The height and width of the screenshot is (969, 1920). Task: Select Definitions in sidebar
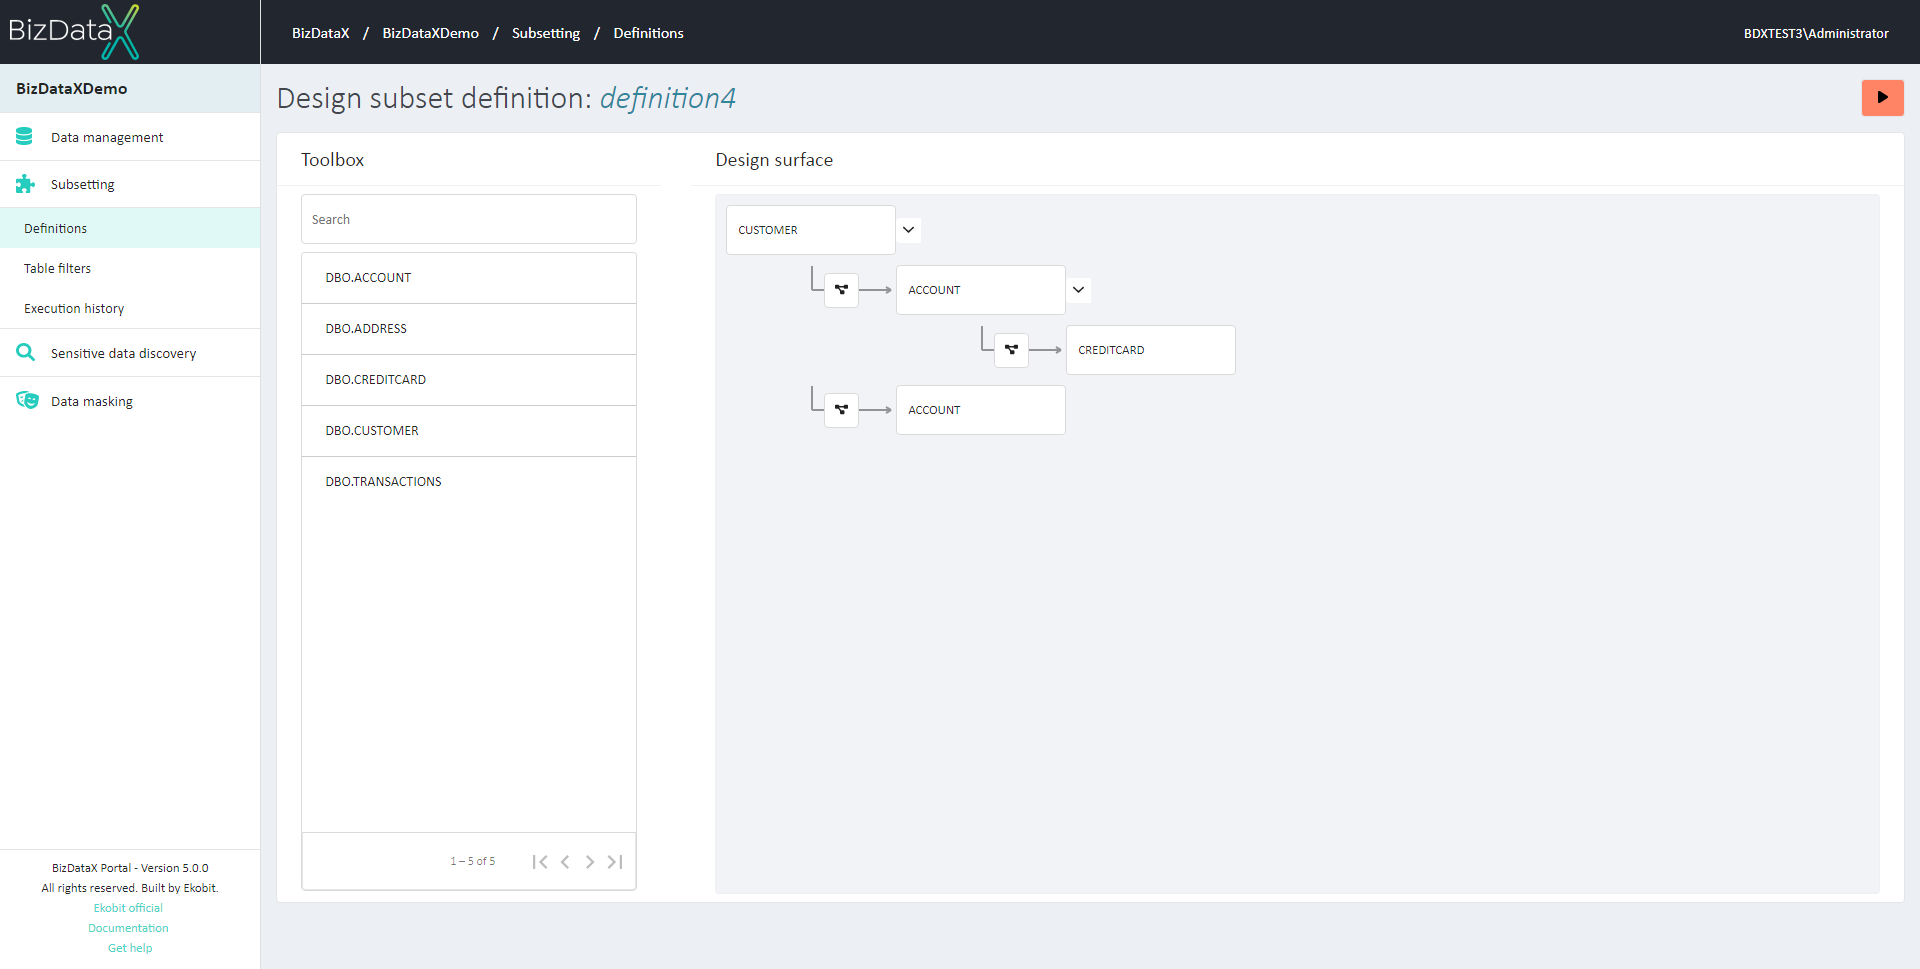[x=130, y=228]
